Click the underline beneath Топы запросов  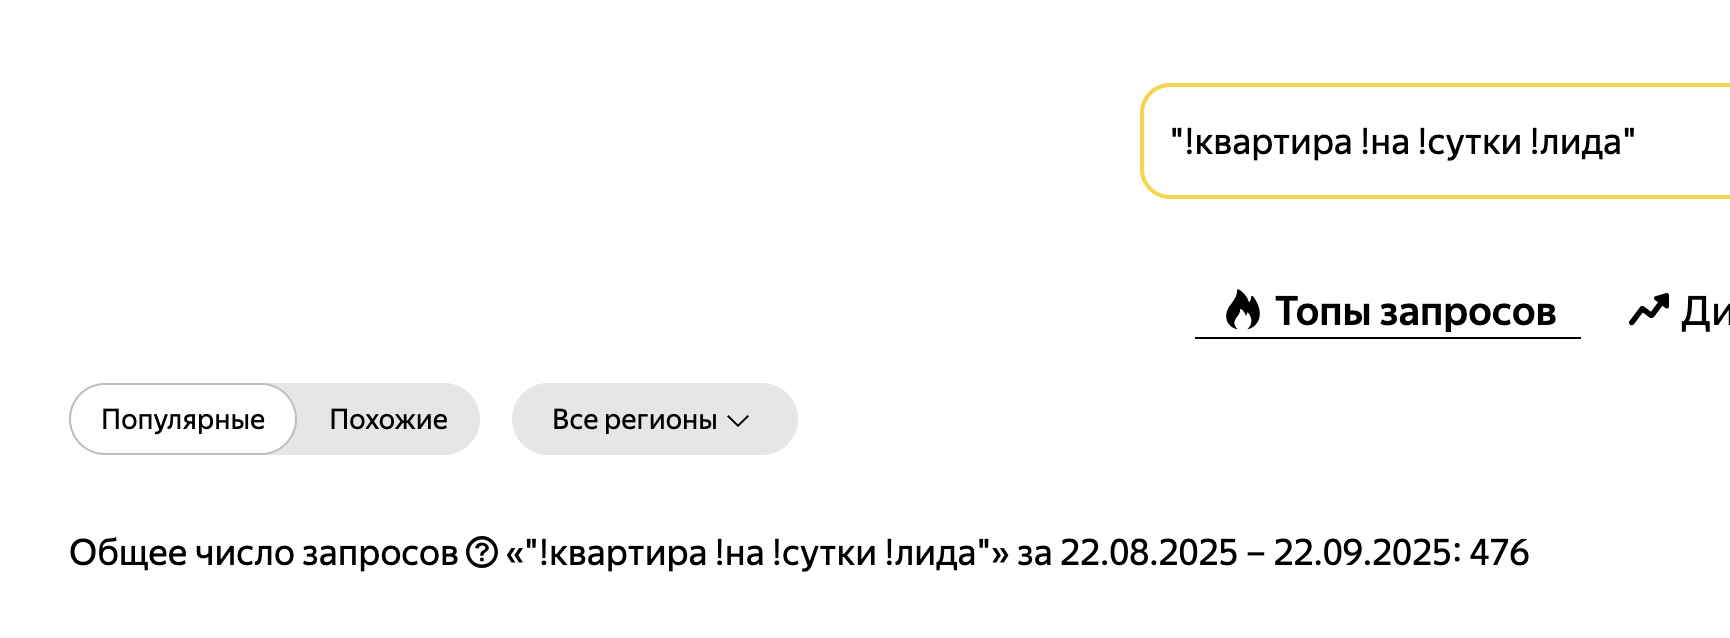(1387, 338)
